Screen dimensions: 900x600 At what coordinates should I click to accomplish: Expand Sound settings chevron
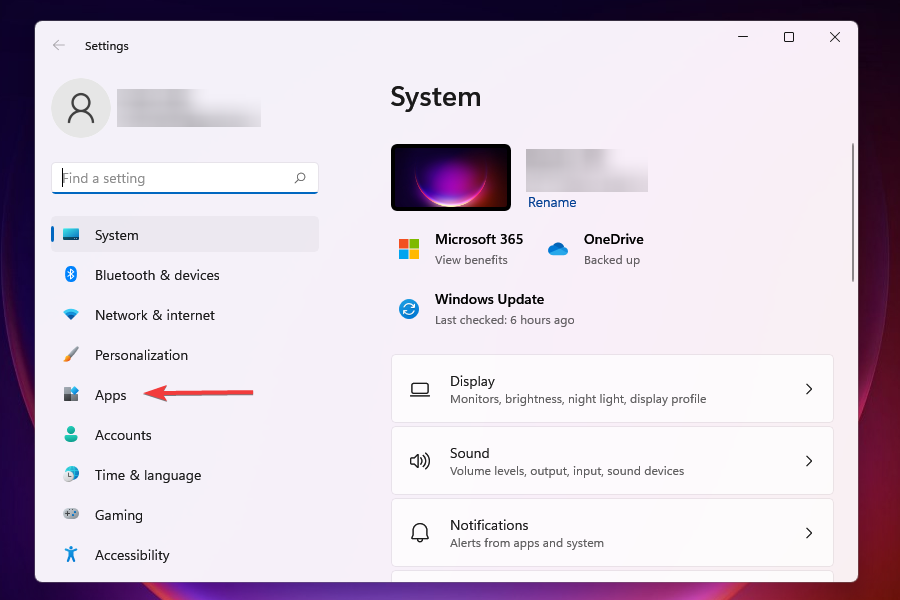coord(809,461)
